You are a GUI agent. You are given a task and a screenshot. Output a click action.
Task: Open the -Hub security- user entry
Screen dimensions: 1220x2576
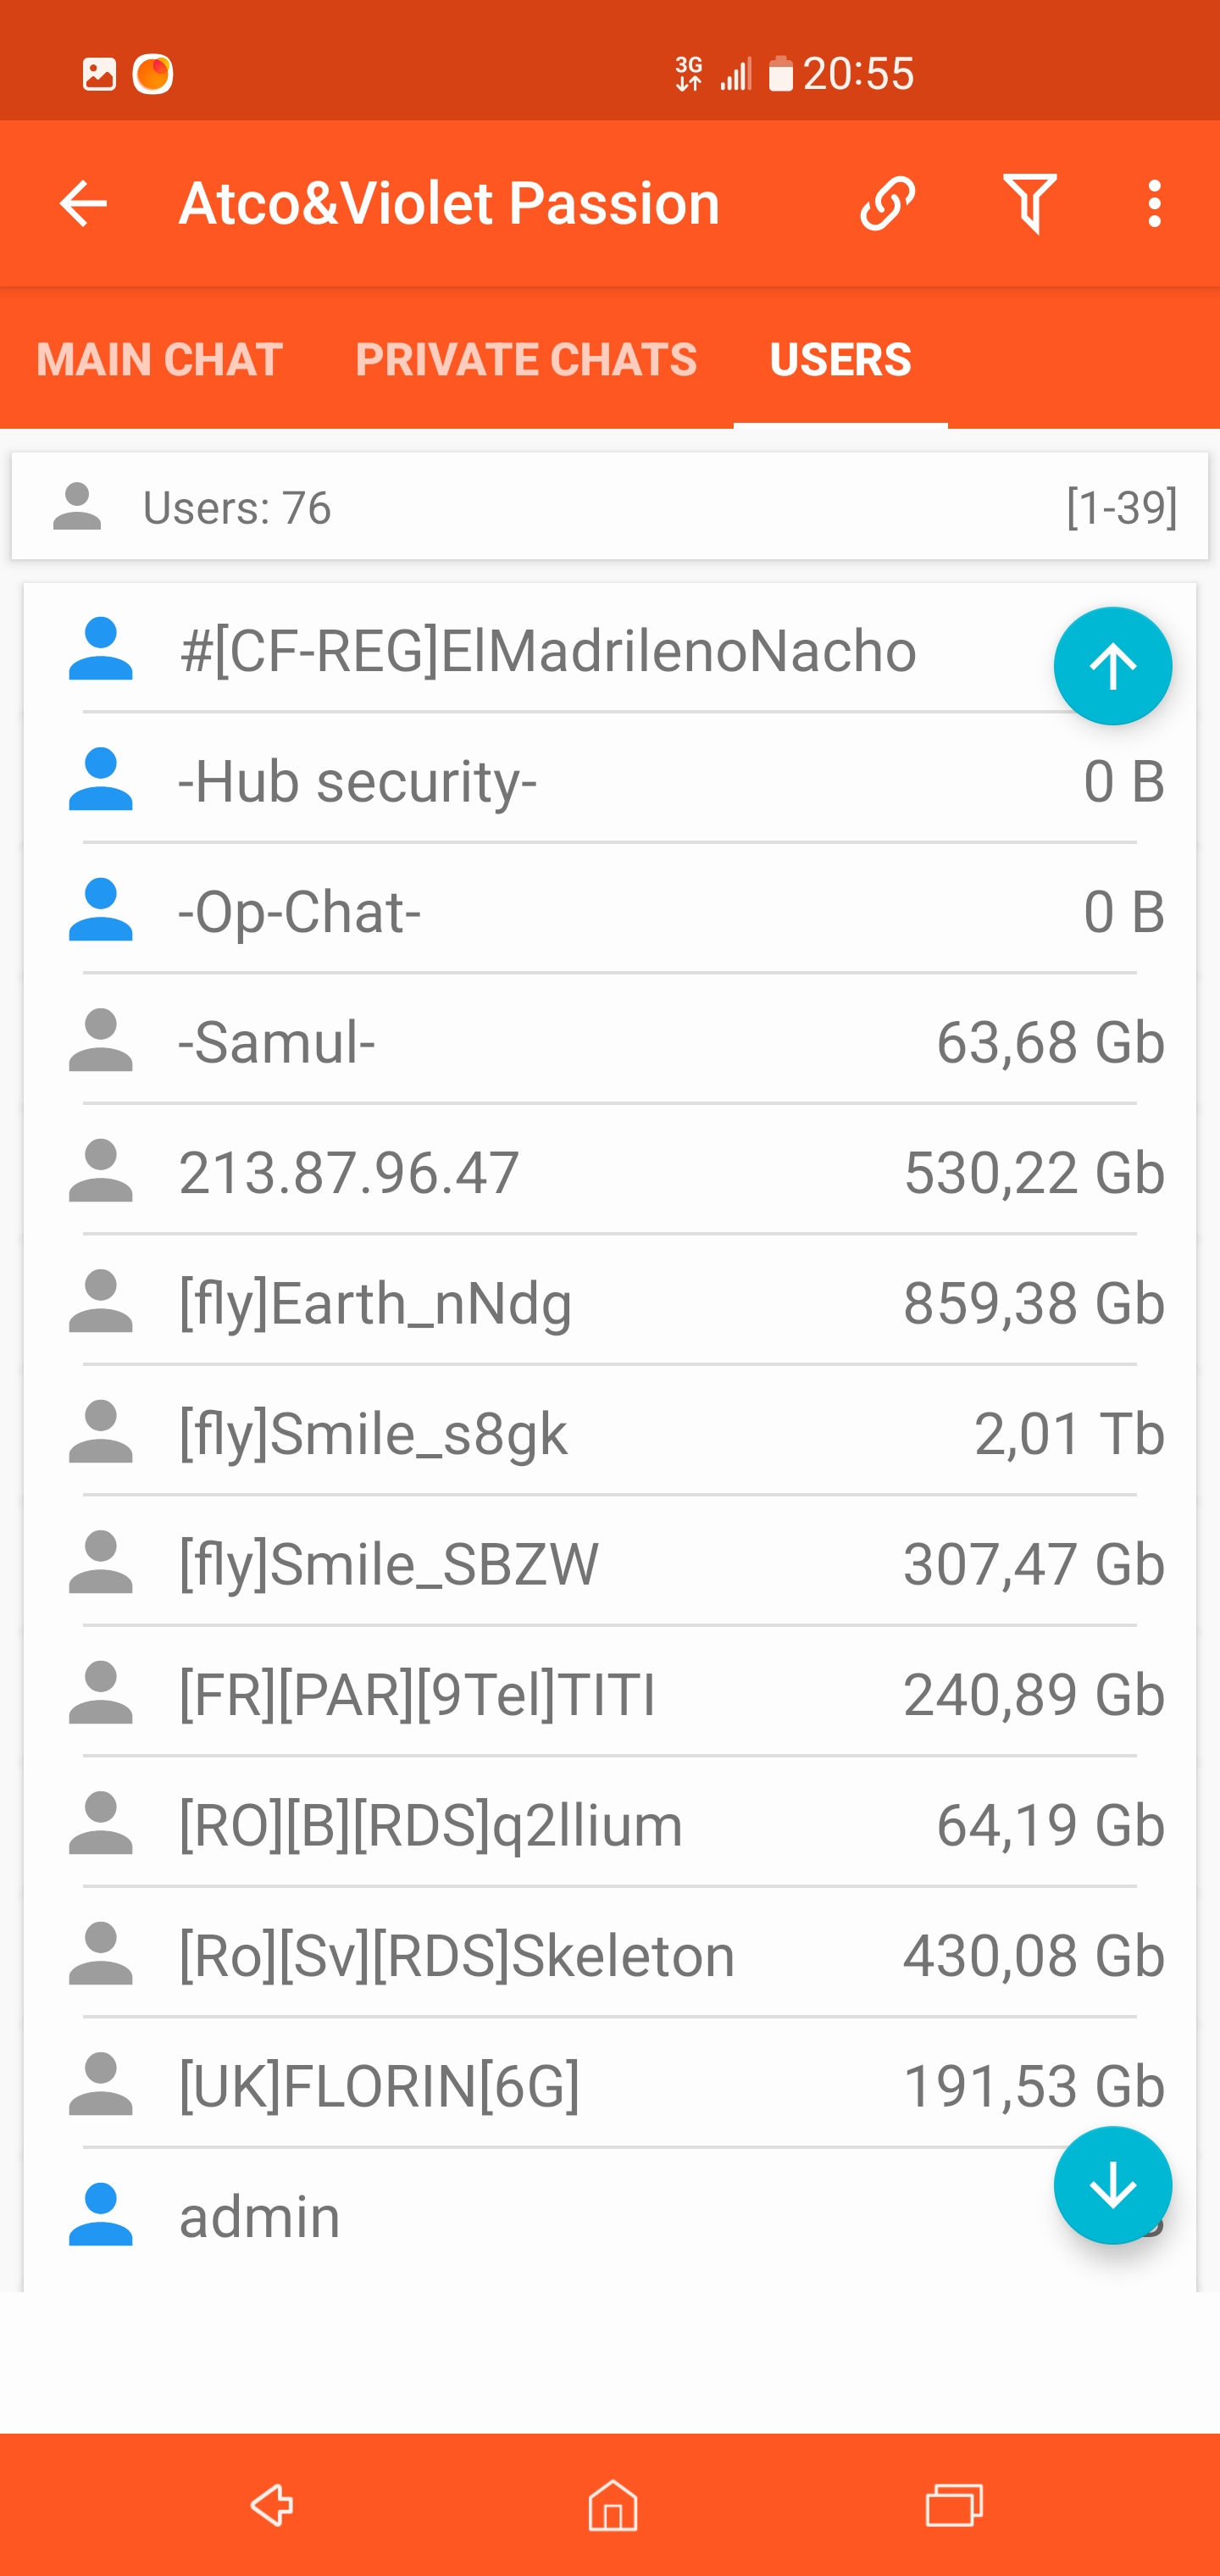358,781
